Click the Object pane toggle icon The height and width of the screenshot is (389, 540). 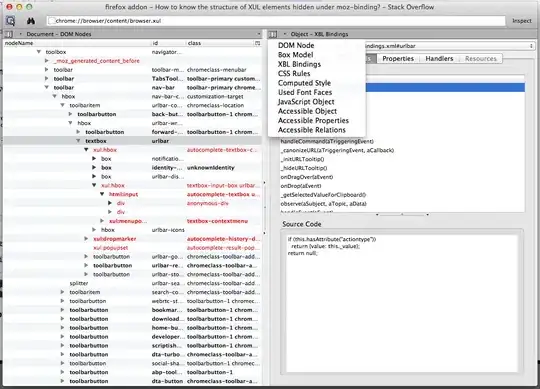coord(272,34)
